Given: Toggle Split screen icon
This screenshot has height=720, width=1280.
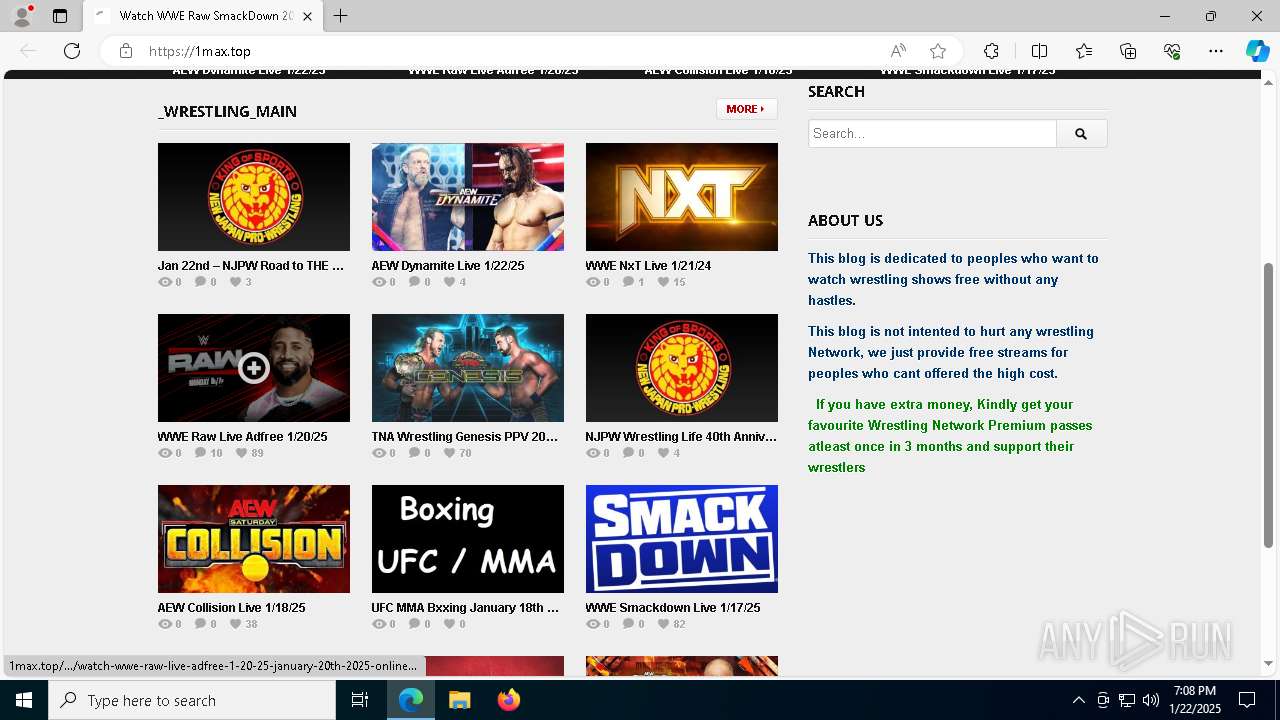Looking at the screenshot, I should pyautogui.click(x=1039, y=51).
